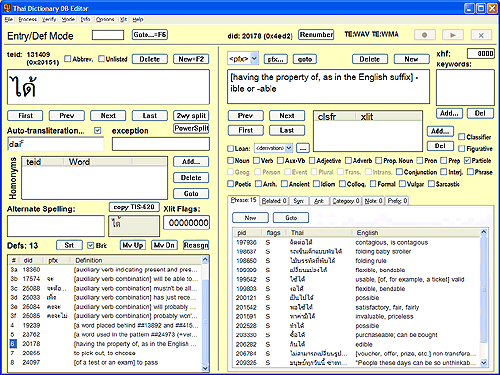Click the Alternate Spelling input field

coord(56,226)
